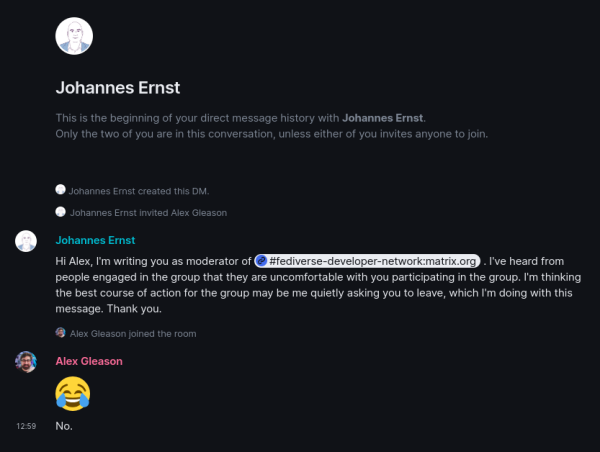600x452 pixels.
Task: Select the 'Alex Gleason joined the room' event
Action: point(126,333)
